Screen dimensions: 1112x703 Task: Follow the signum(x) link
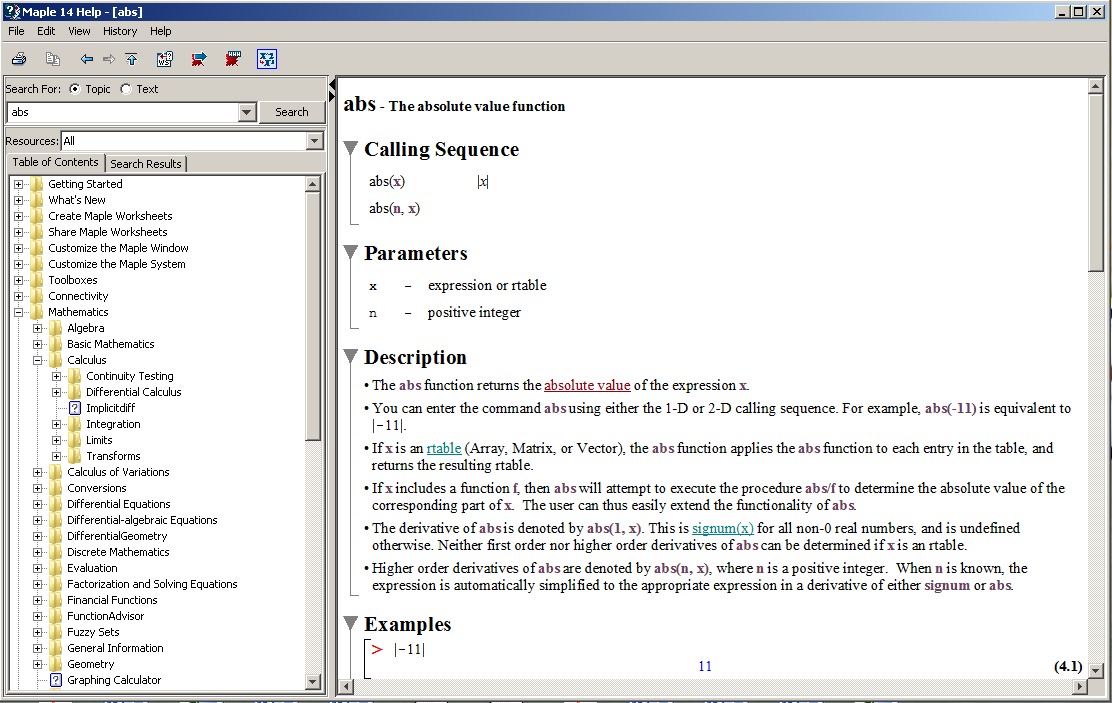(723, 528)
